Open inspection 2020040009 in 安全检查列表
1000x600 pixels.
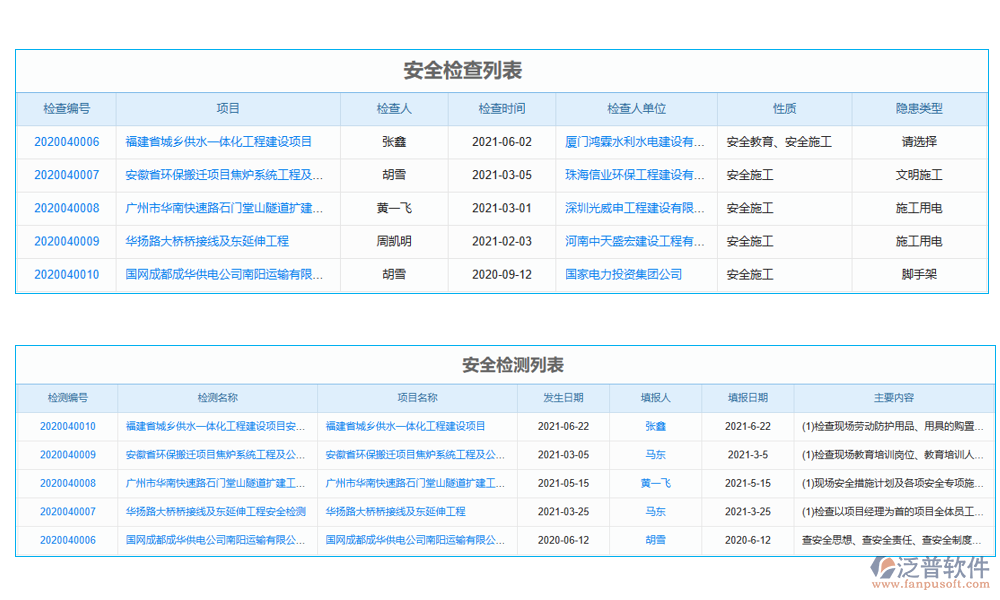point(66,241)
